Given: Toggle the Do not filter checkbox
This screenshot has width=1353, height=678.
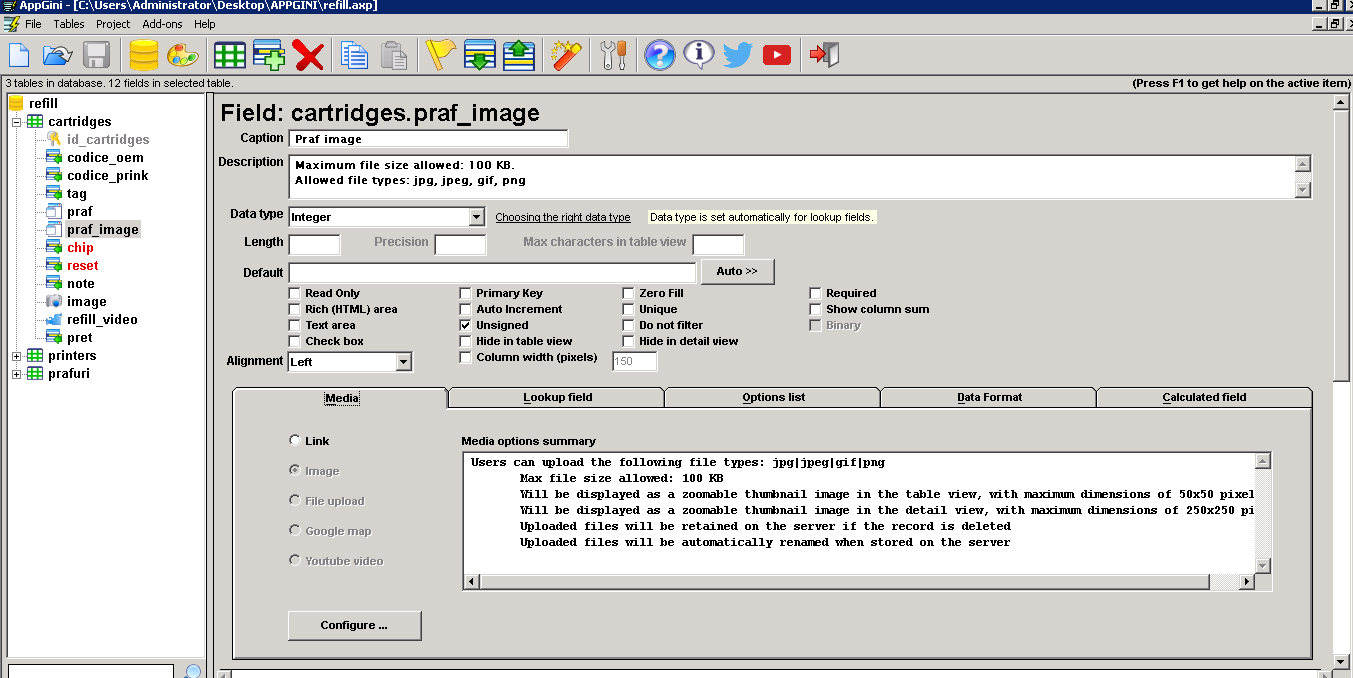Looking at the screenshot, I should 628,325.
